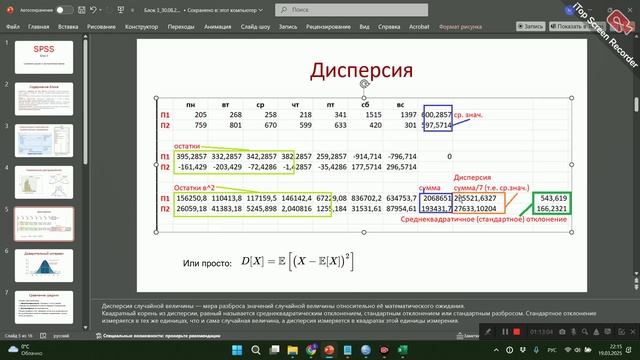Click the Дисперсия slide title
This screenshot has width=640, height=360.
[x=361, y=70]
